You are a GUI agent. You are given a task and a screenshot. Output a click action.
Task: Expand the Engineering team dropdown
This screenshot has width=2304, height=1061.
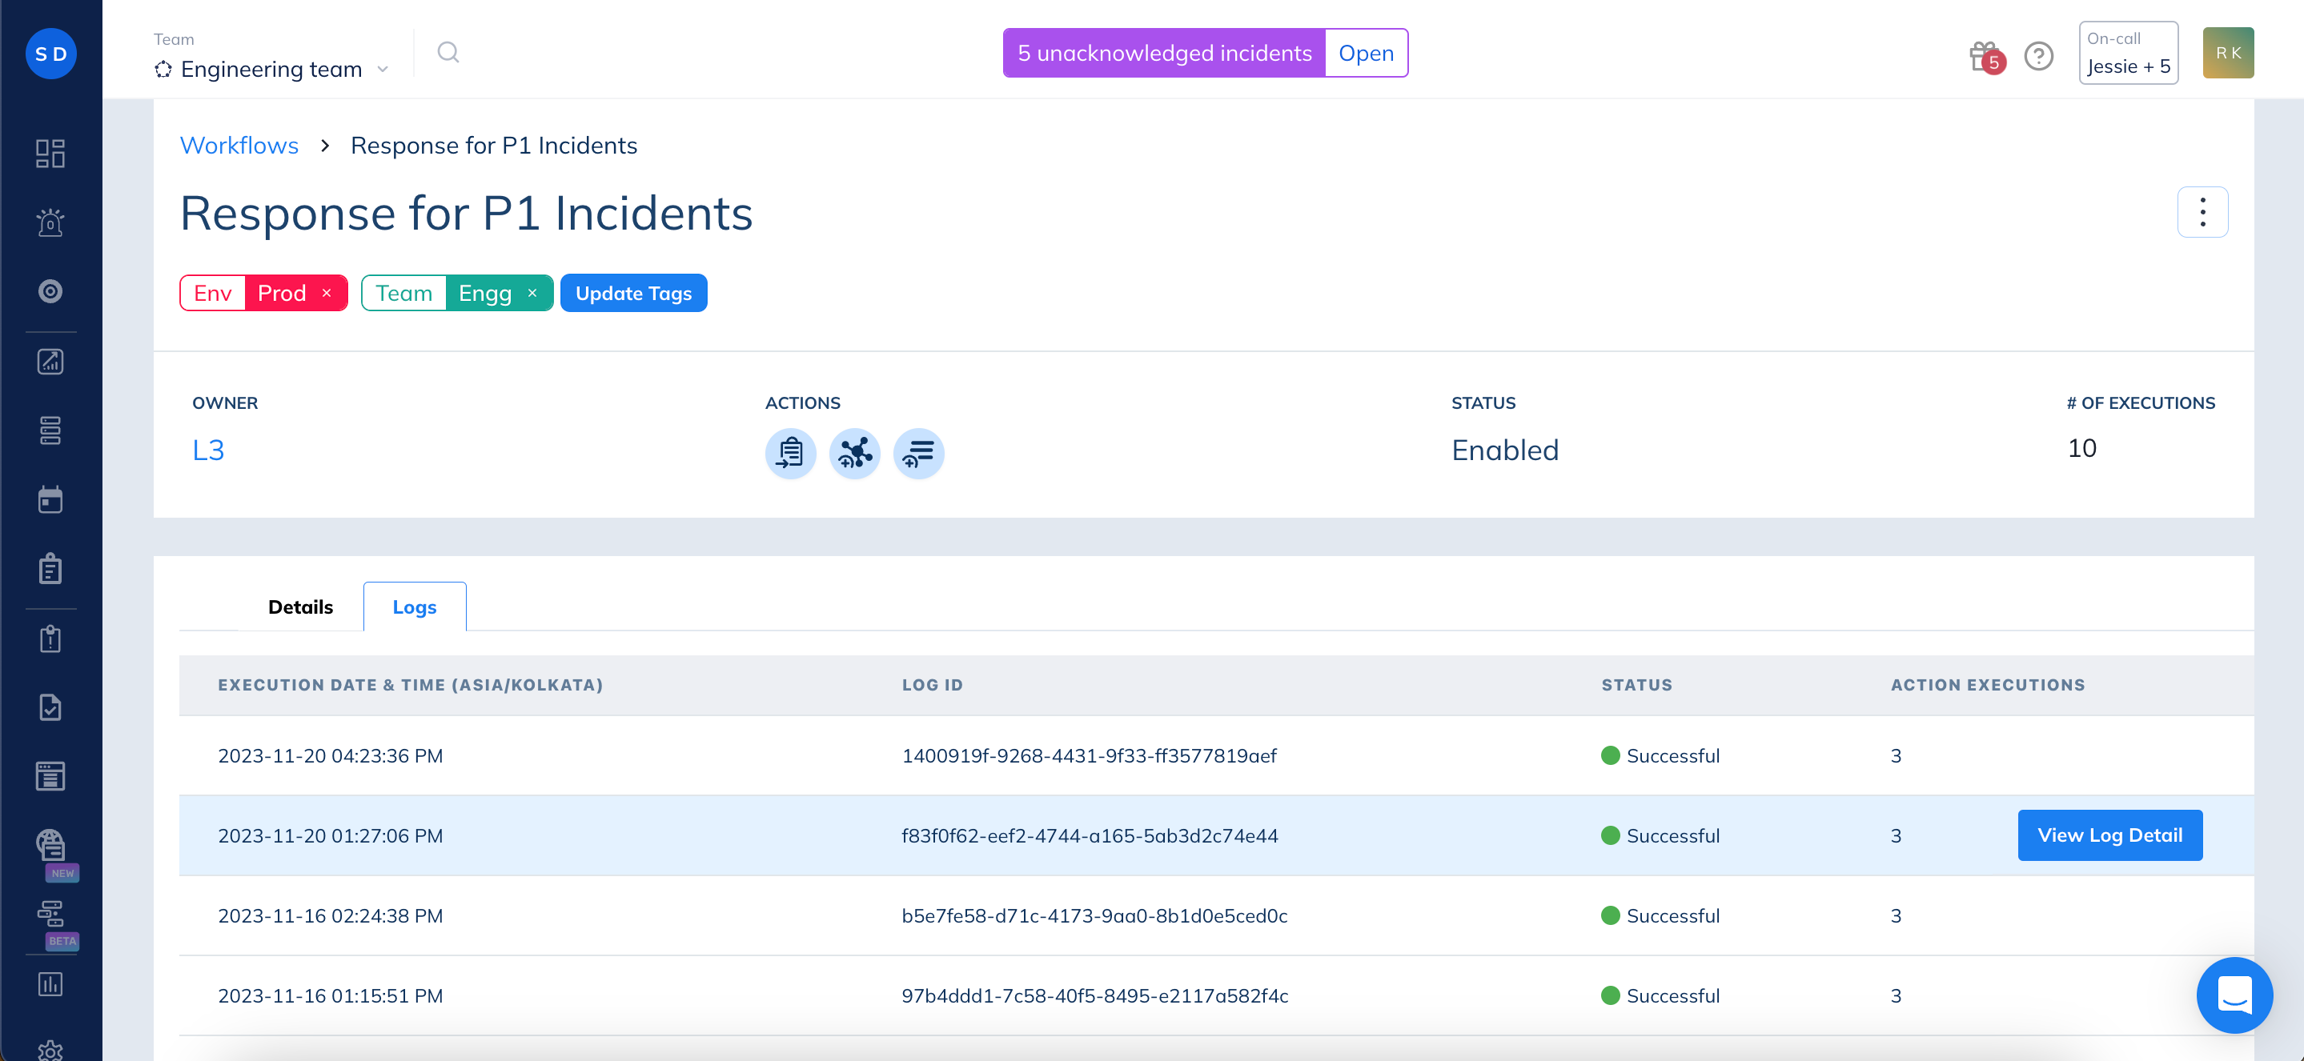point(272,69)
